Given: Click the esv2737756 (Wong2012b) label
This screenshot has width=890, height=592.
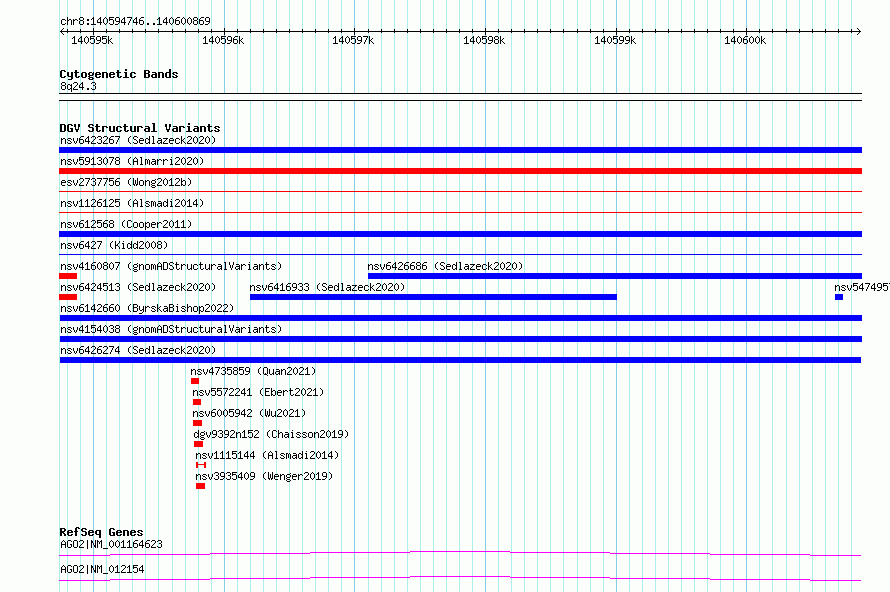Looking at the screenshot, I should 126,182.
